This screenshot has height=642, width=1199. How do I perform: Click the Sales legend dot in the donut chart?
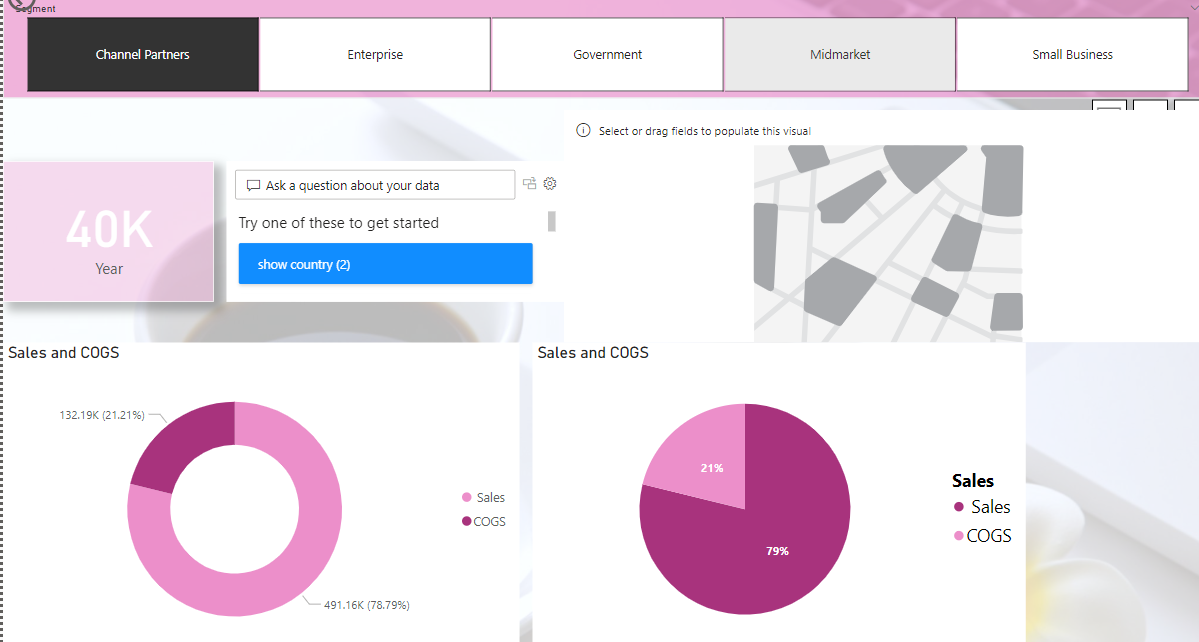tap(466, 498)
